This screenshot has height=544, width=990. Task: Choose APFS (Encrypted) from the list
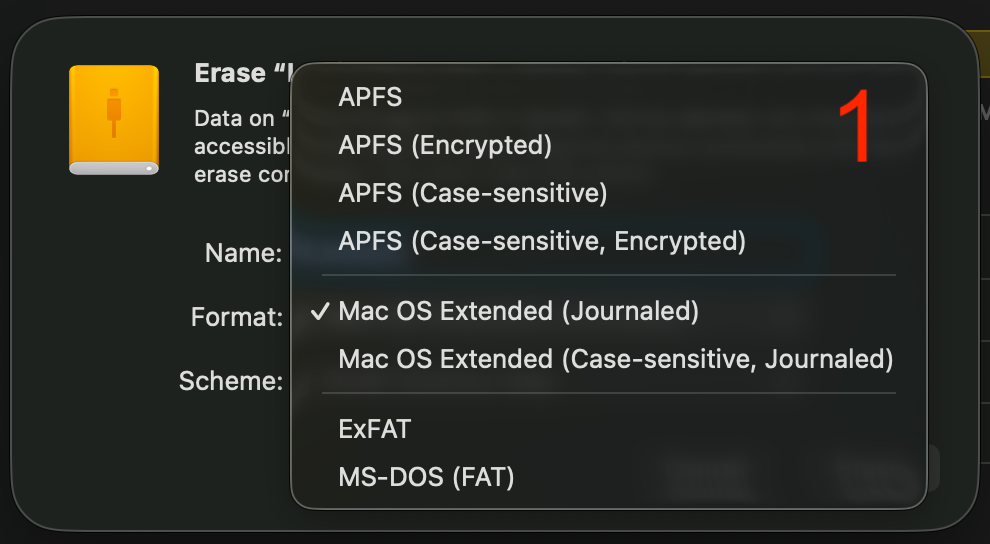point(445,145)
